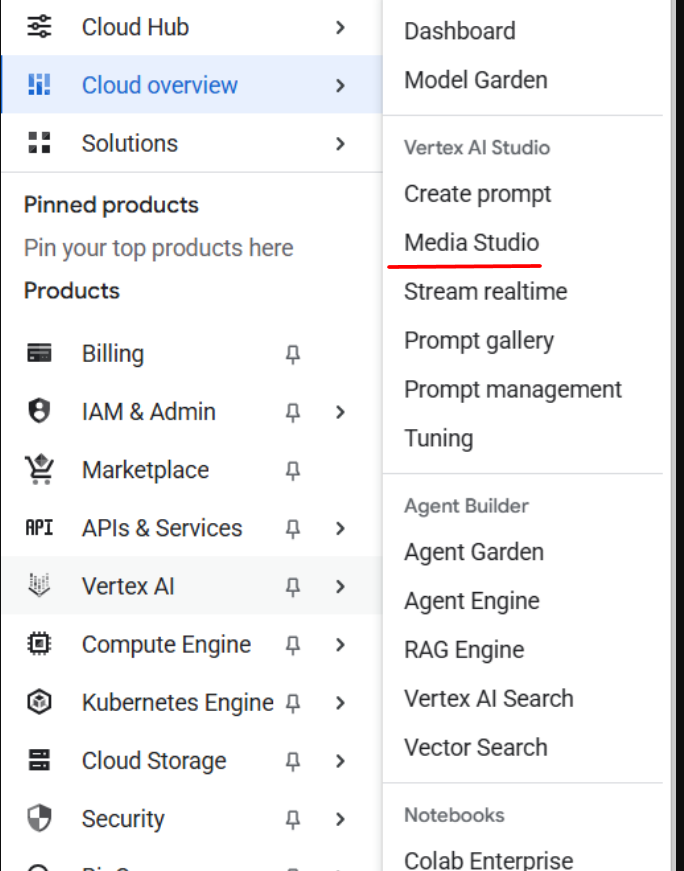This screenshot has height=871, width=684.
Task: Open Agent Engine
Action: (x=472, y=601)
